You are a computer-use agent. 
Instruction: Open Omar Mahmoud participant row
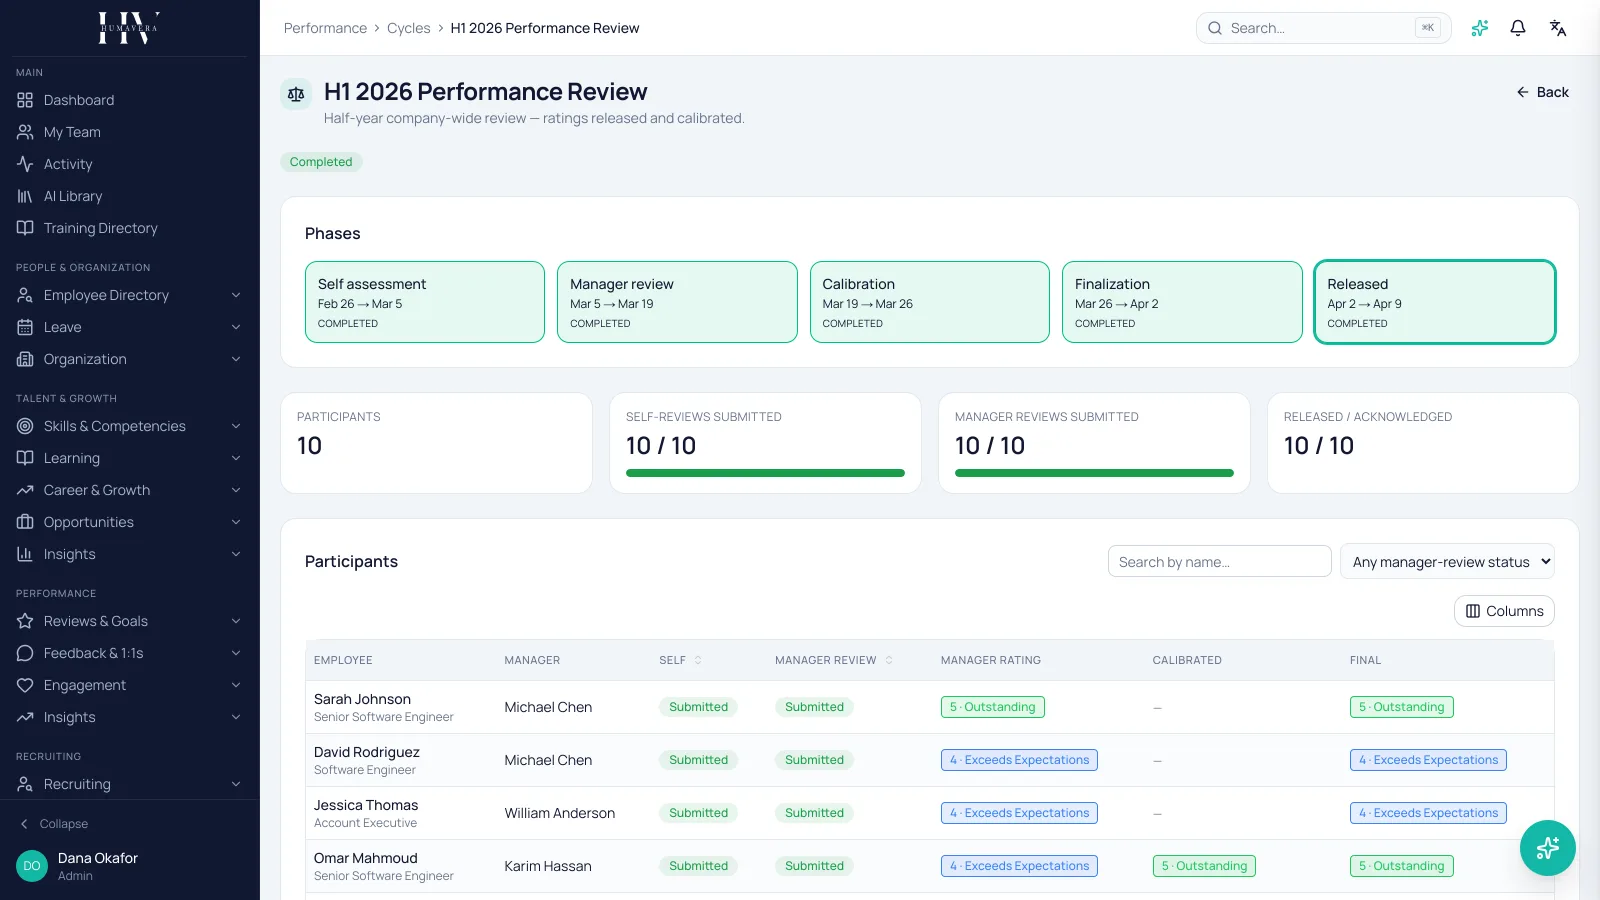930,866
